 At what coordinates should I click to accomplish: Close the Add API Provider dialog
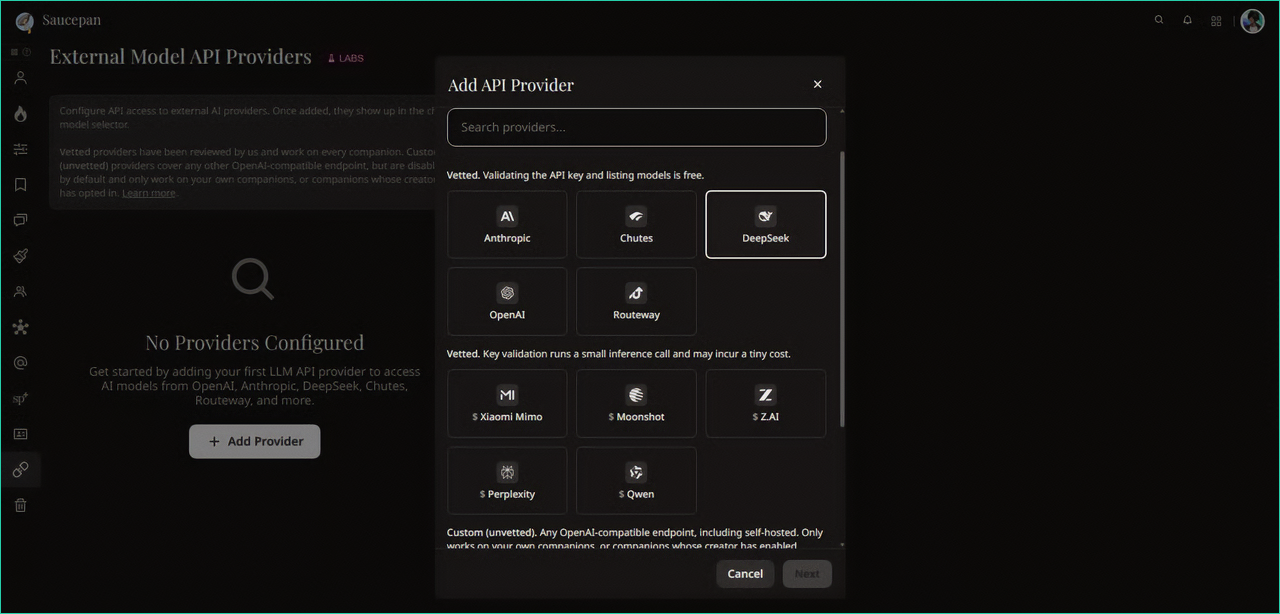[x=817, y=85]
